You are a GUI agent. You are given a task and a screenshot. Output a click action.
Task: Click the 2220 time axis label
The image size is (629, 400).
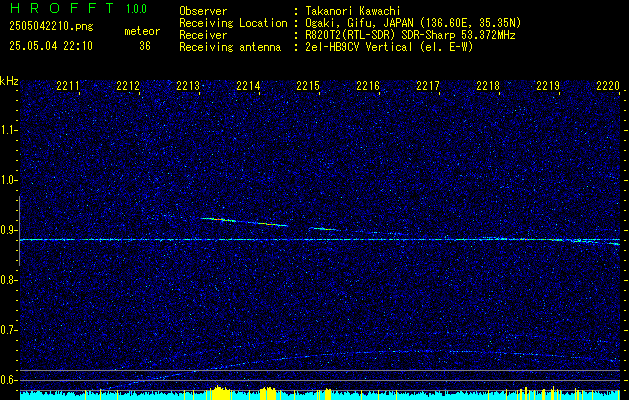(608, 86)
